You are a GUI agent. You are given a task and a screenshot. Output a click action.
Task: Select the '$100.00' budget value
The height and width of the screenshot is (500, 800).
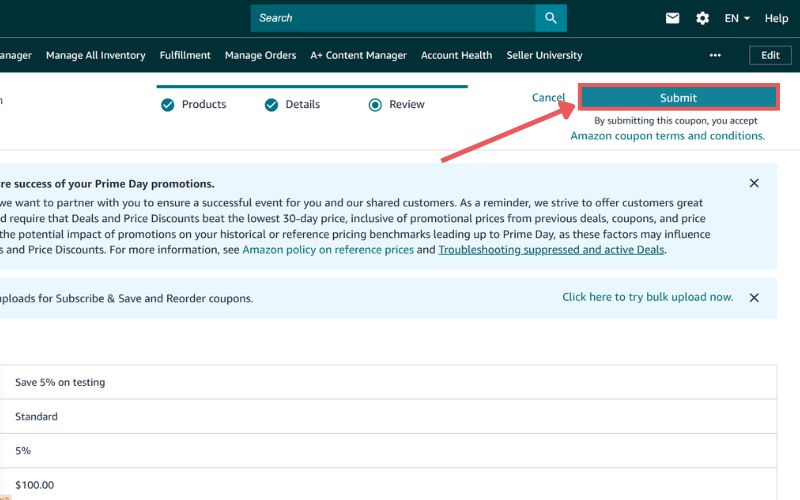coord(34,485)
